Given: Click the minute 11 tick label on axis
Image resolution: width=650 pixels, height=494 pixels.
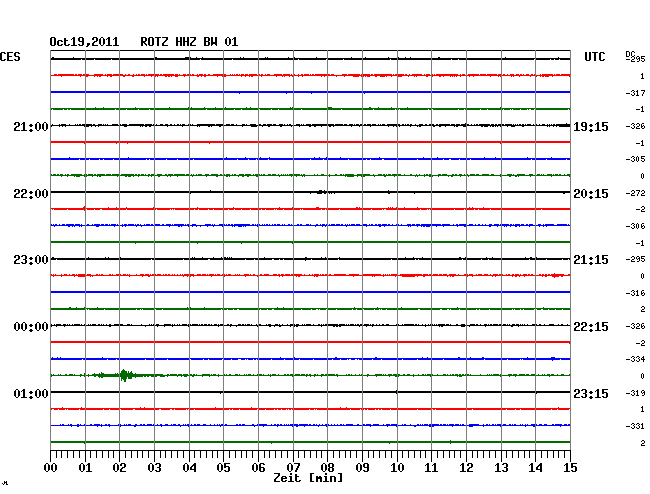Looking at the screenshot, I should pyautogui.click(x=431, y=468).
